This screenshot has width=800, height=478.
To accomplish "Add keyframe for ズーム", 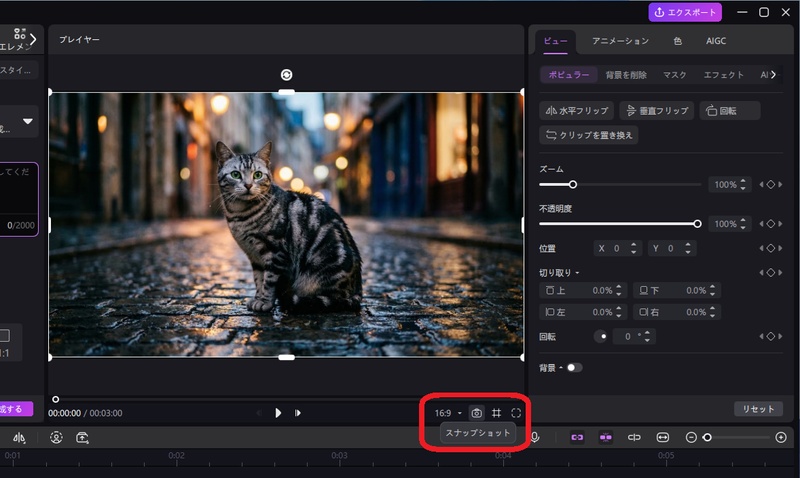I will [x=770, y=184].
